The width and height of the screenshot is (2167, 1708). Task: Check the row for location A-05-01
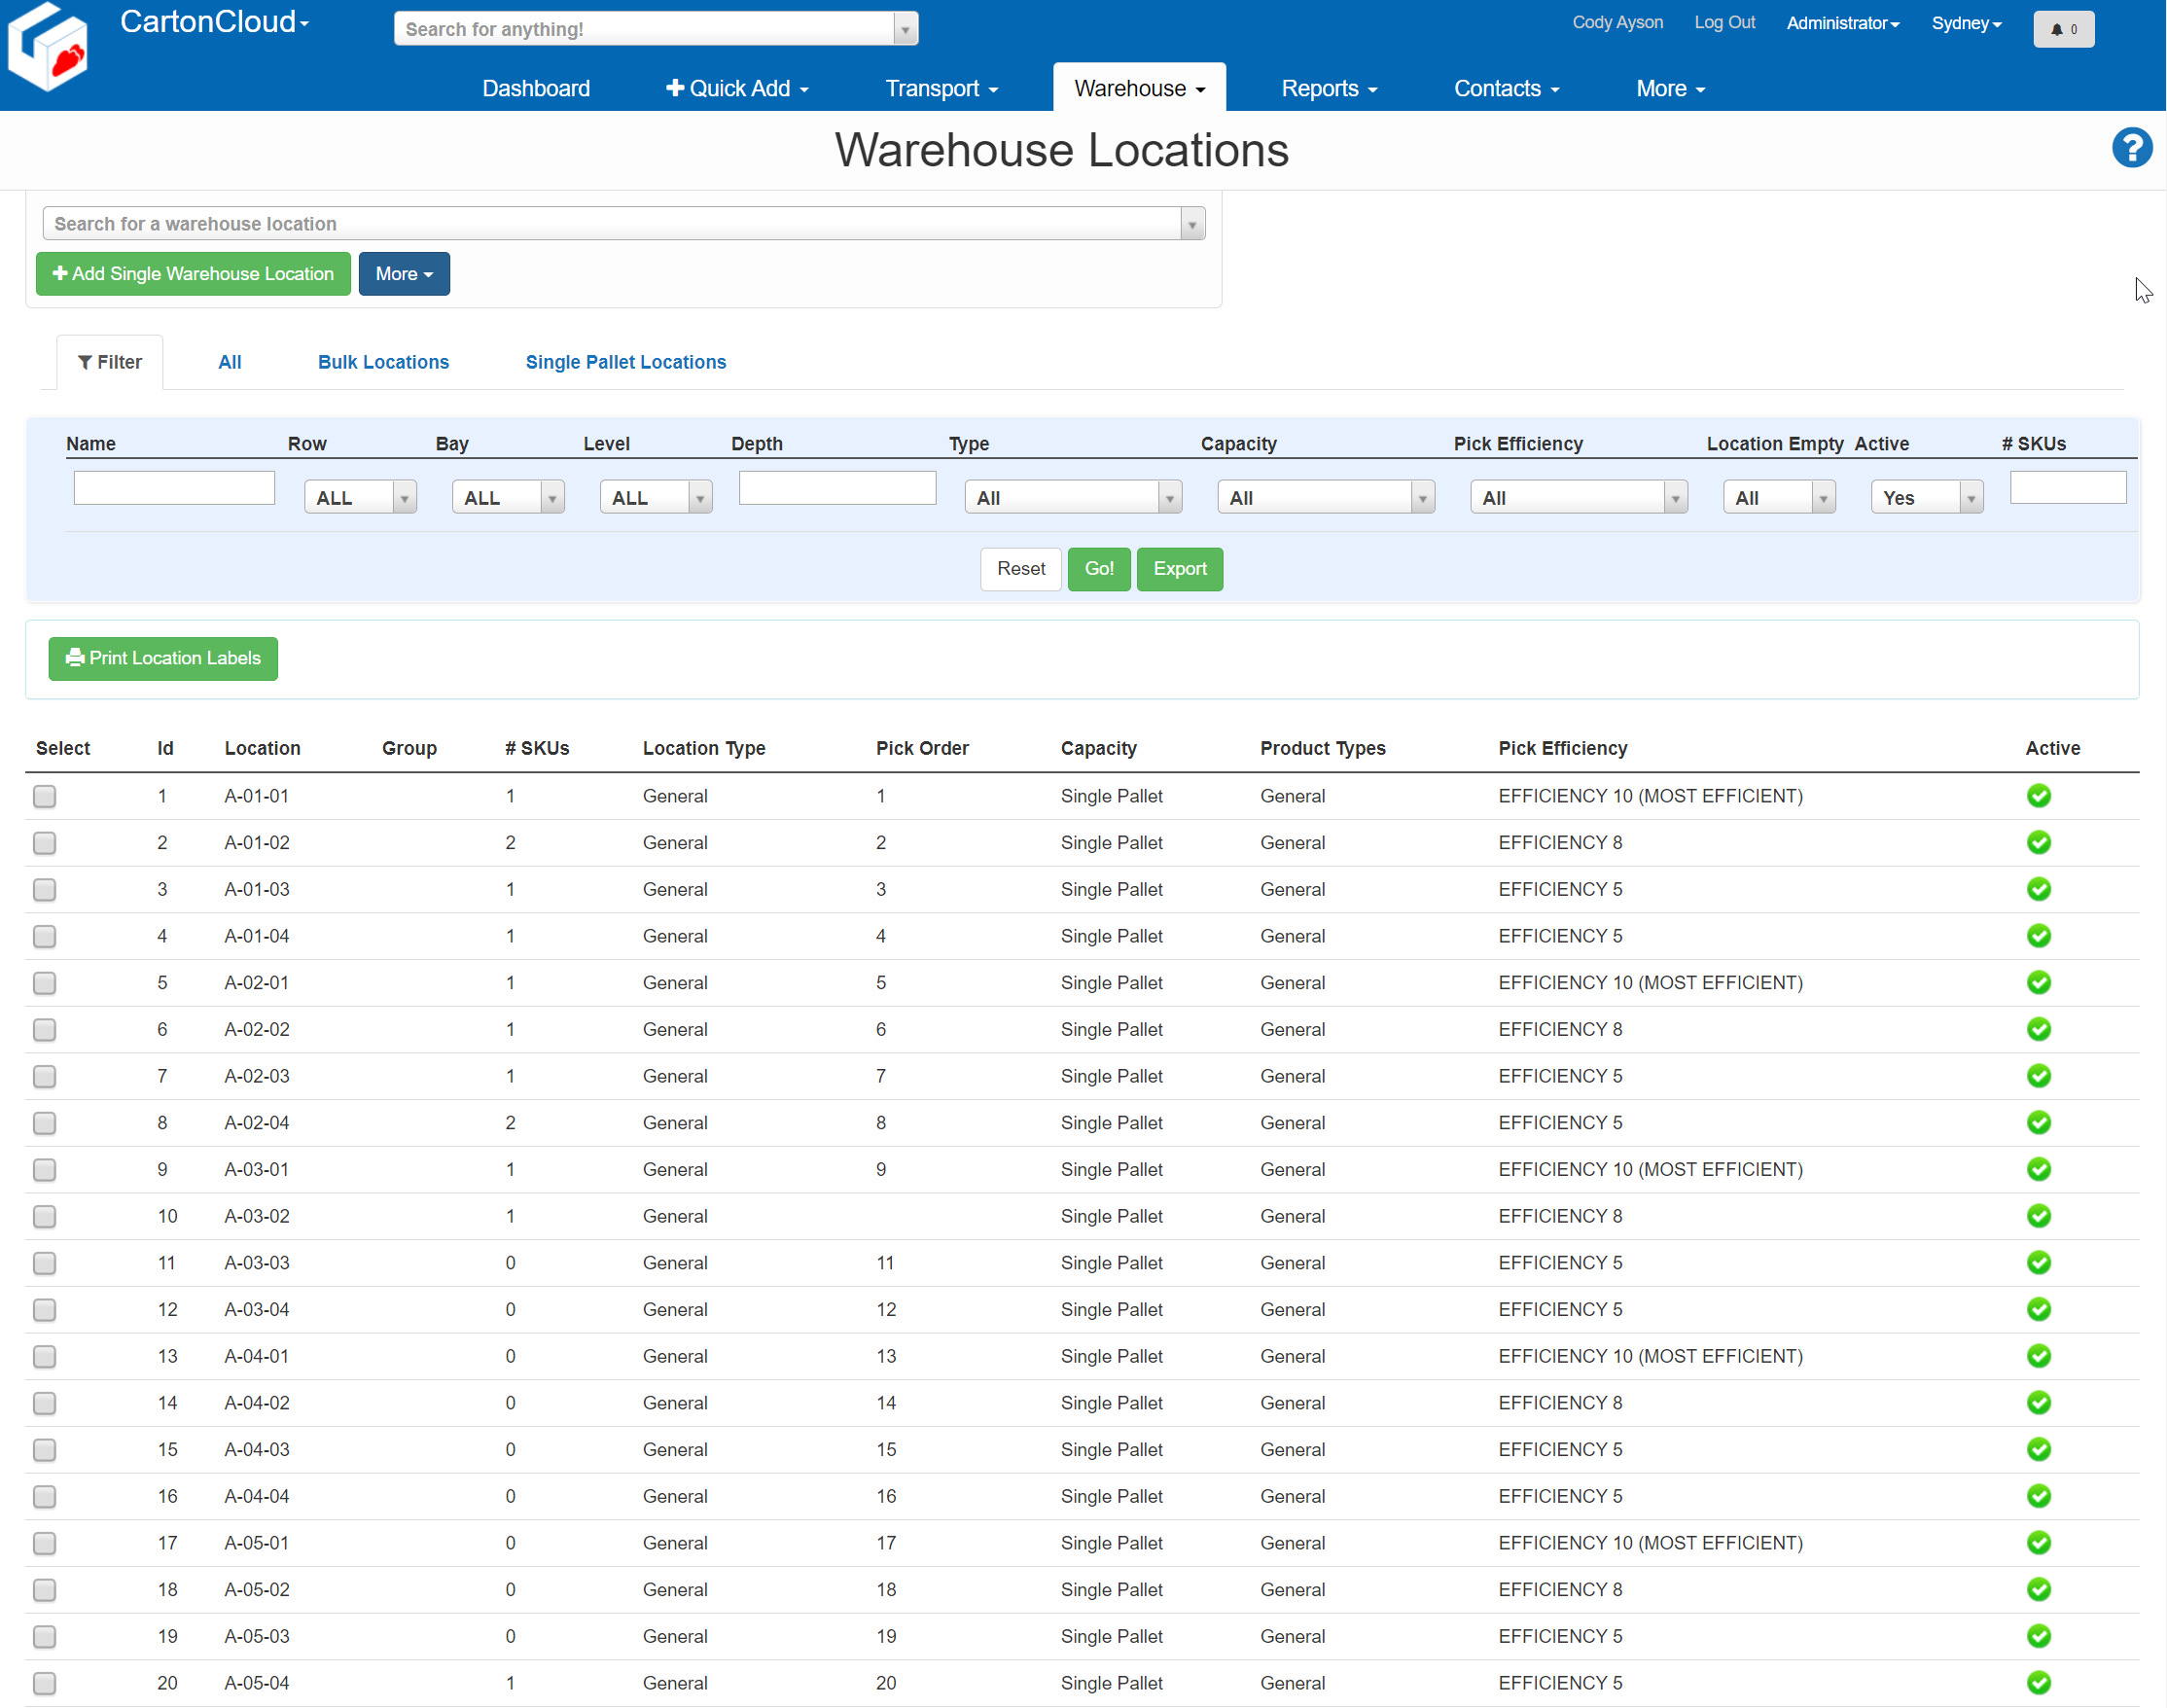(44, 1543)
